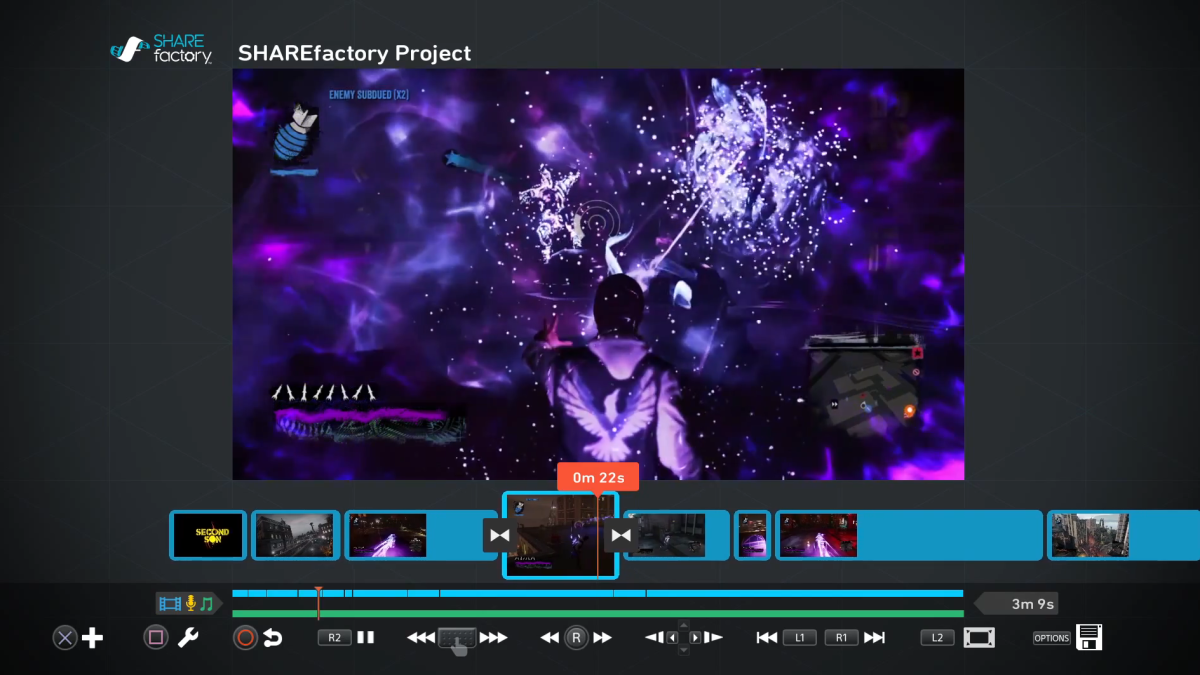Click the white plus add-item icon
Screen dimensions: 1200x675
(93, 638)
